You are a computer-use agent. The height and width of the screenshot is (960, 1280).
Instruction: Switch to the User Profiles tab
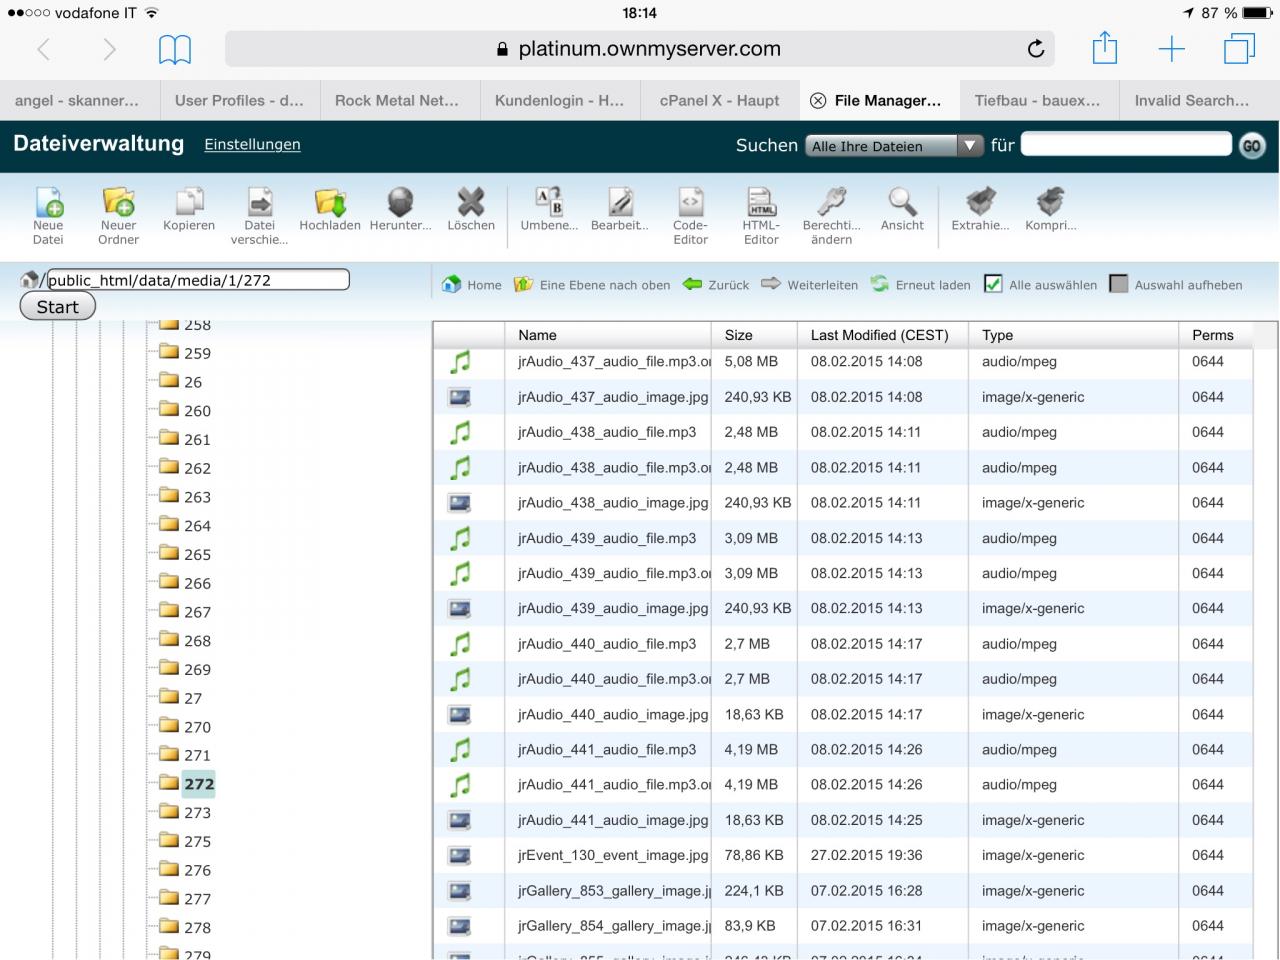[240, 101]
